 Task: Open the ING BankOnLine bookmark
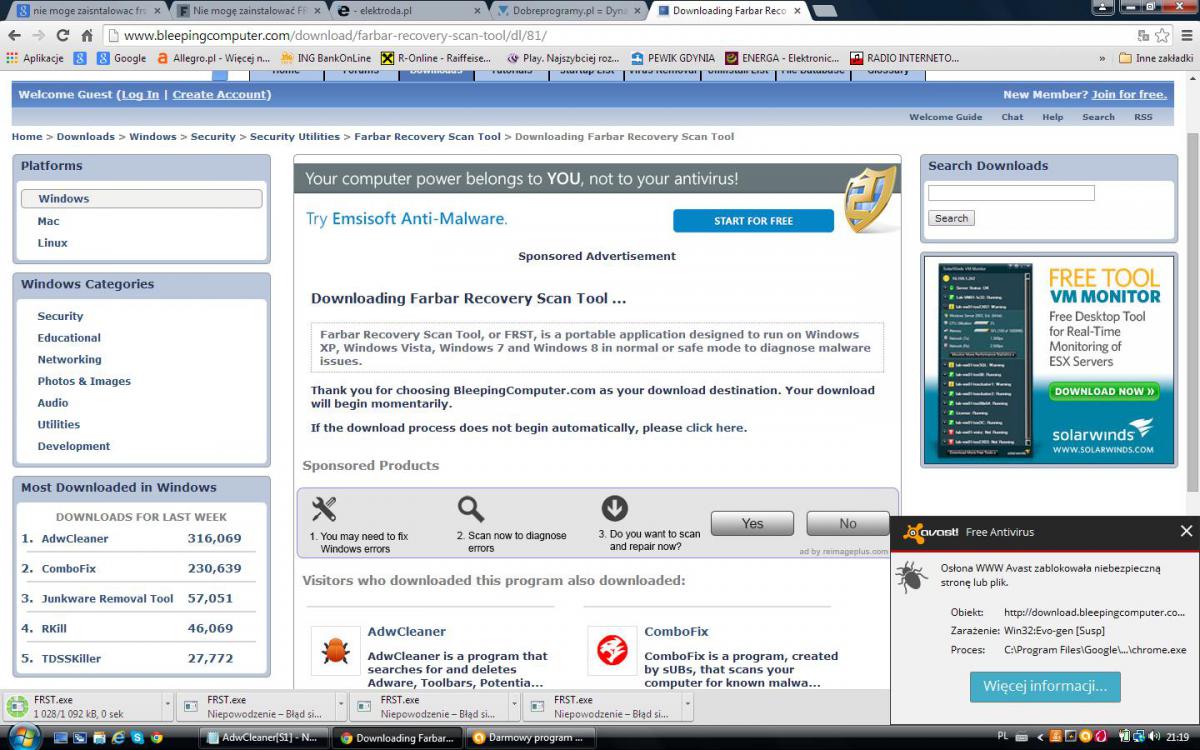[x=326, y=58]
